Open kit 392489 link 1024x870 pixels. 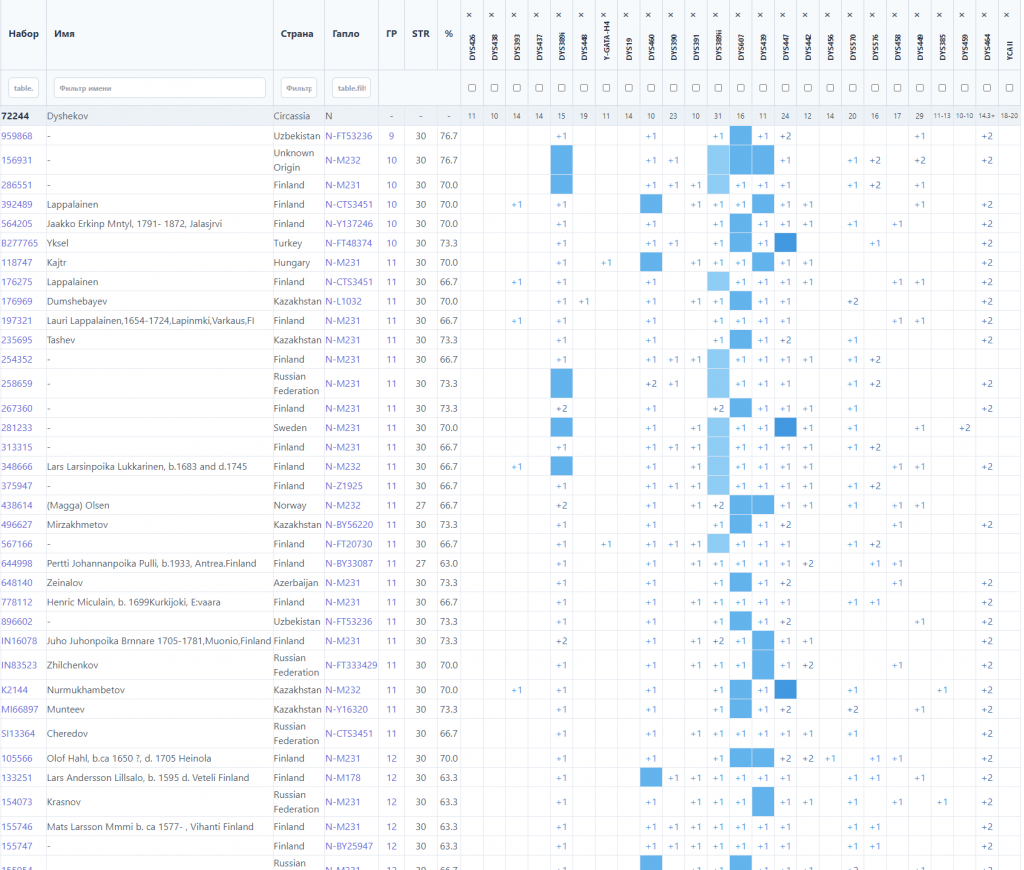17,204
